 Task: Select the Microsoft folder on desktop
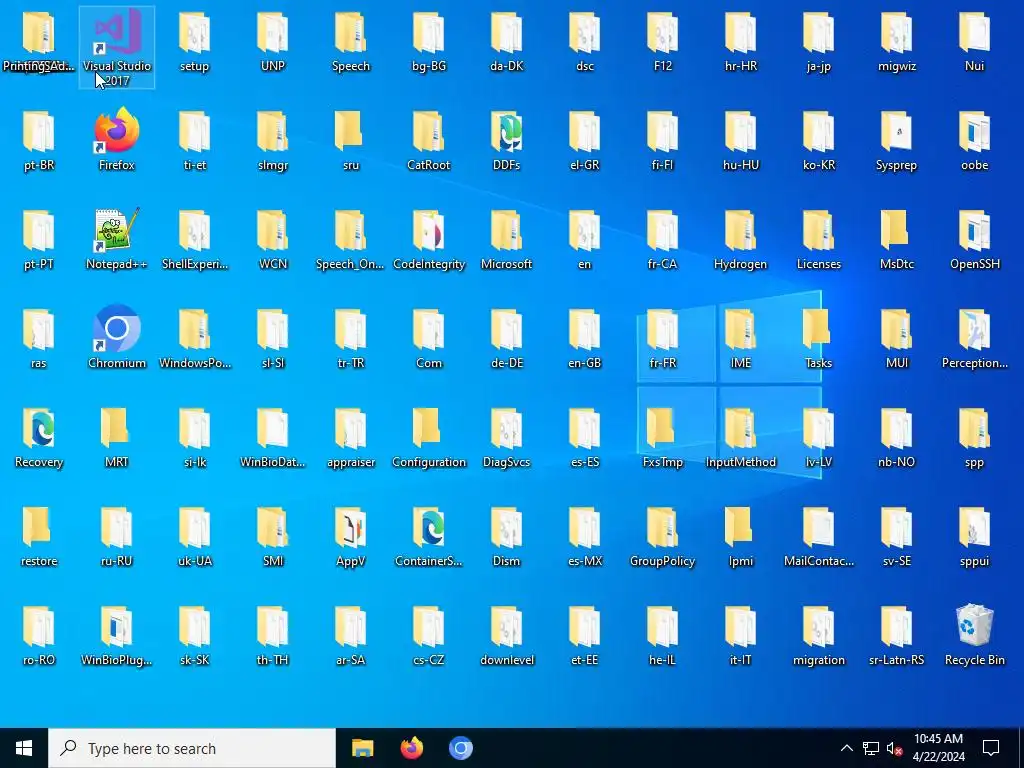pyautogui.click(x=507, y=239)
